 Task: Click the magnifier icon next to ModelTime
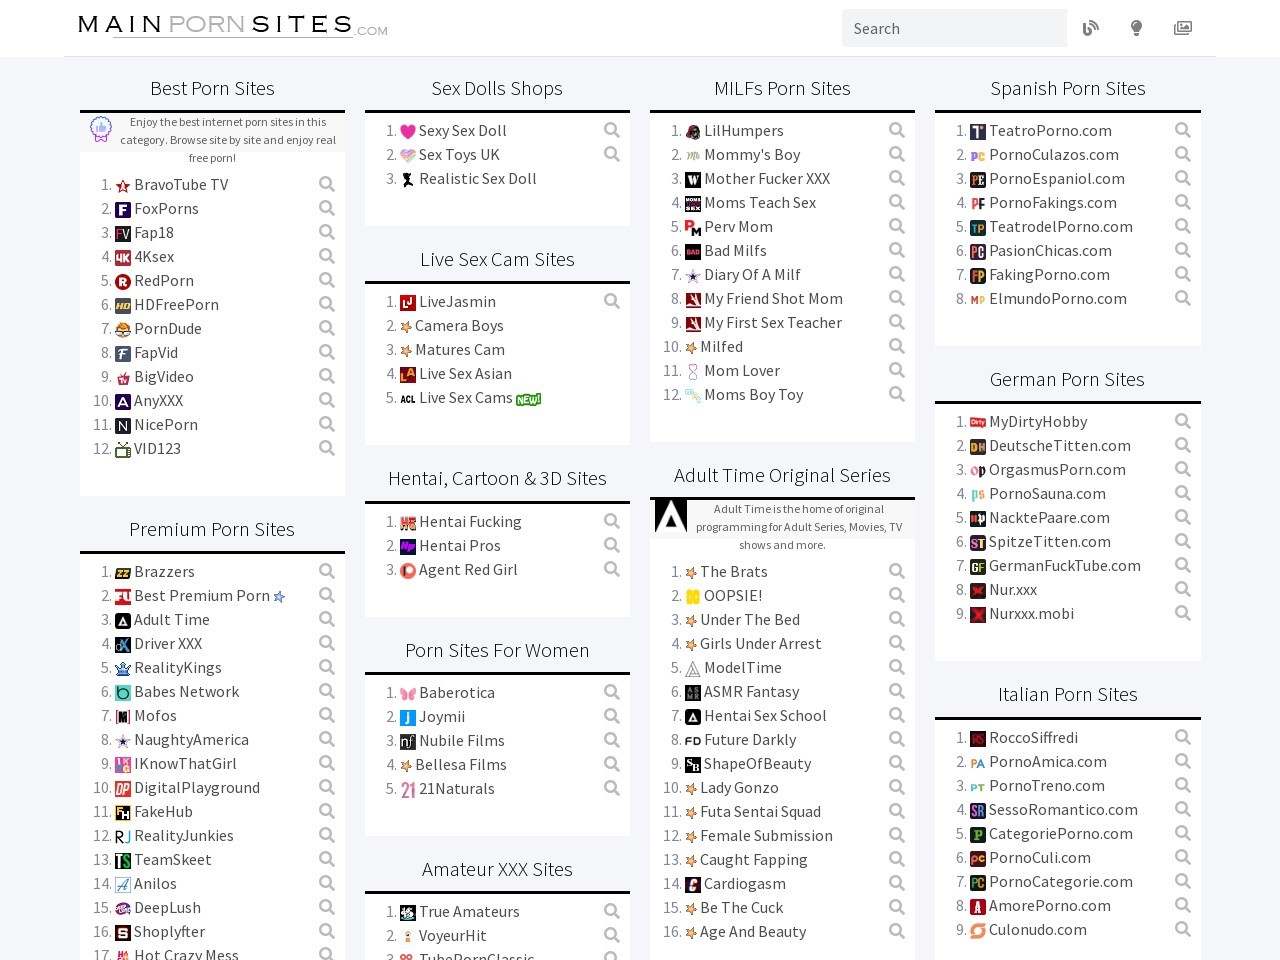(x=897, y=667)
